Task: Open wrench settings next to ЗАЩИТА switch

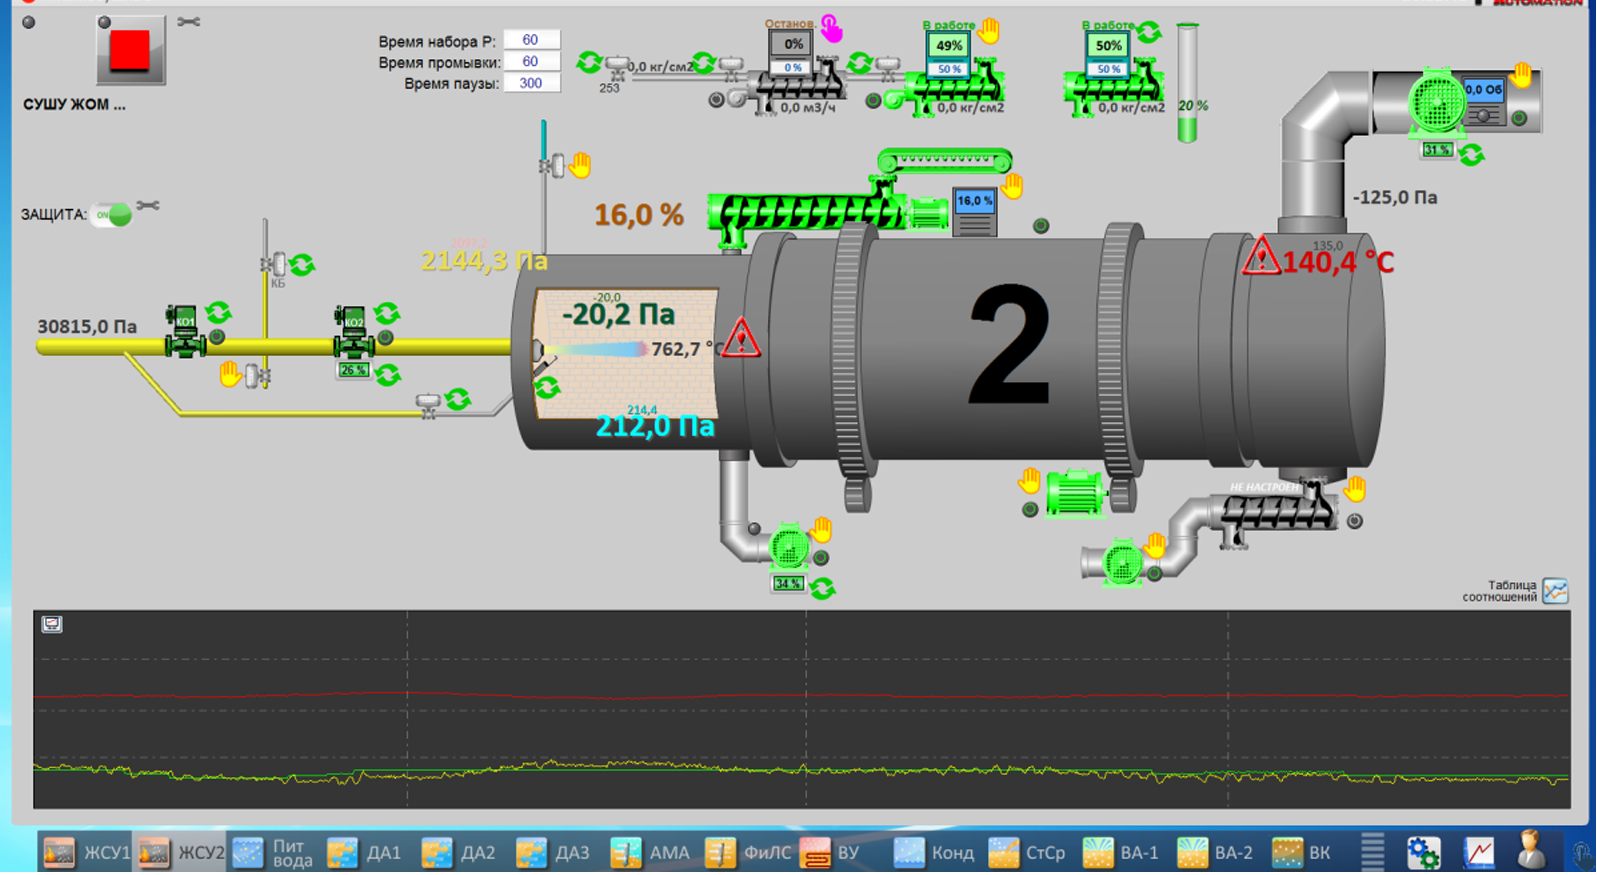Action: (x=148, y=206)
